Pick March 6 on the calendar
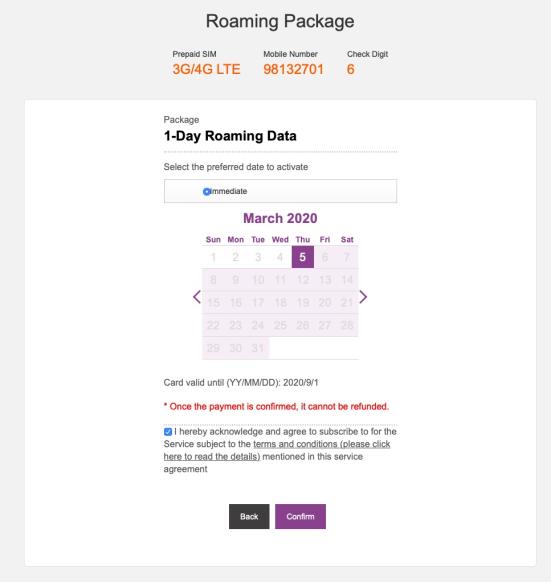The image size is (551, 582). click(325, 257)
